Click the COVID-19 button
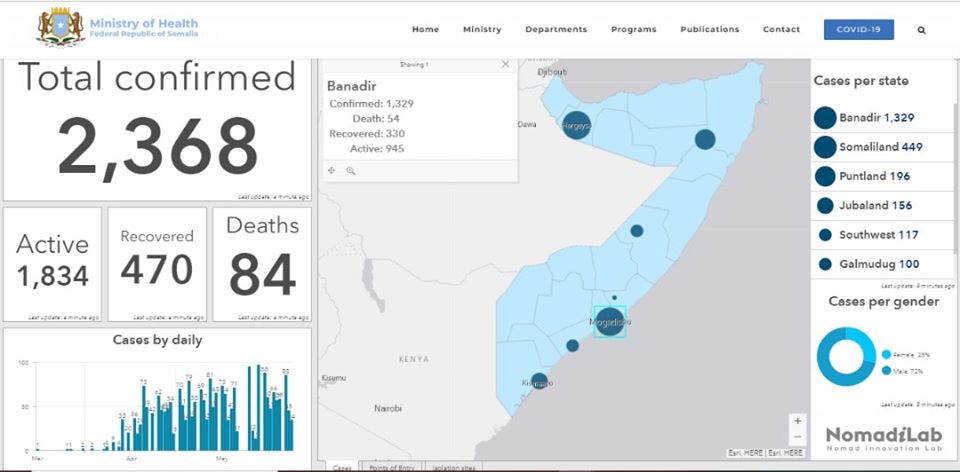The width and height of the screenshot is (960, 472). click(859, 30)
